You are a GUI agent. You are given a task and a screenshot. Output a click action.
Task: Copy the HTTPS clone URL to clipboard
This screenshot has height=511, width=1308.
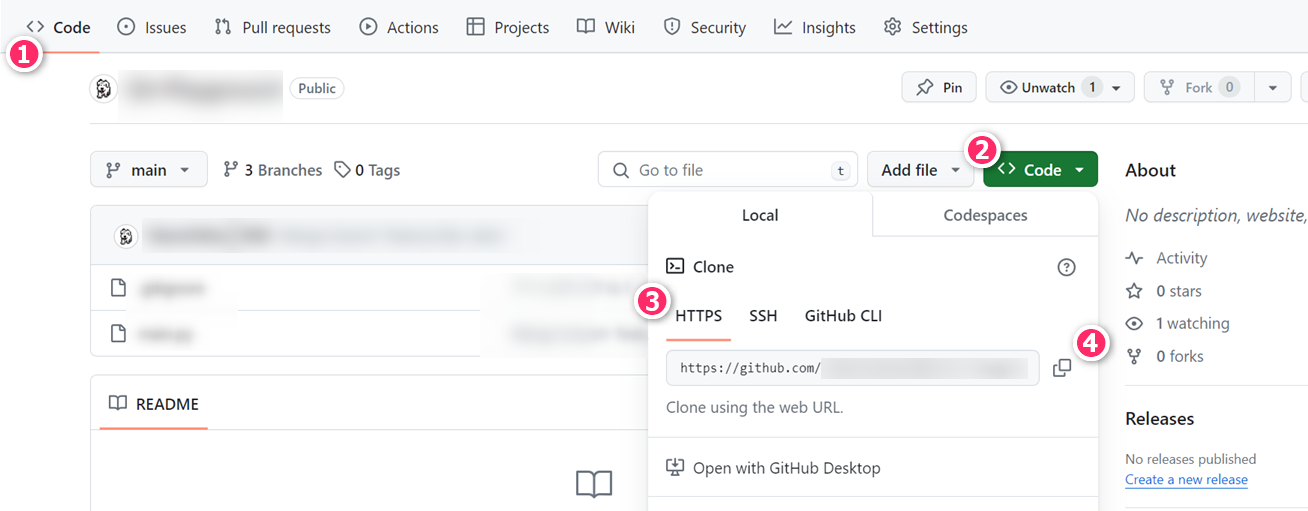(1061, 368)
